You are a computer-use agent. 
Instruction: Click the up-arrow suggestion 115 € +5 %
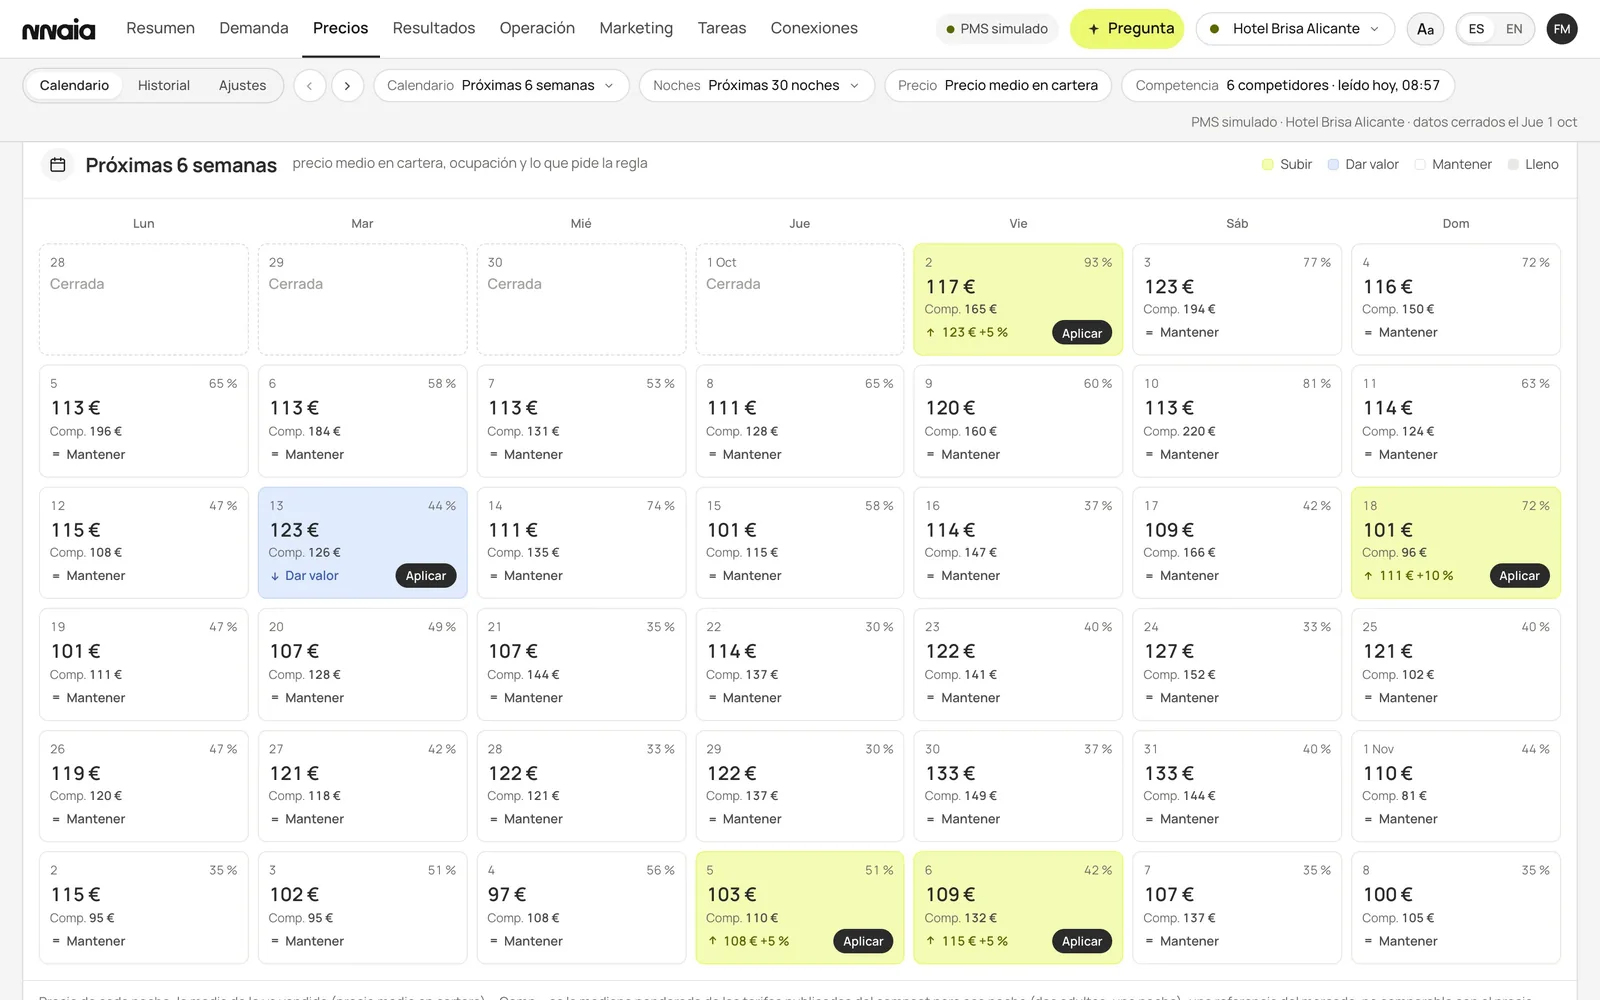pos(967,941)
